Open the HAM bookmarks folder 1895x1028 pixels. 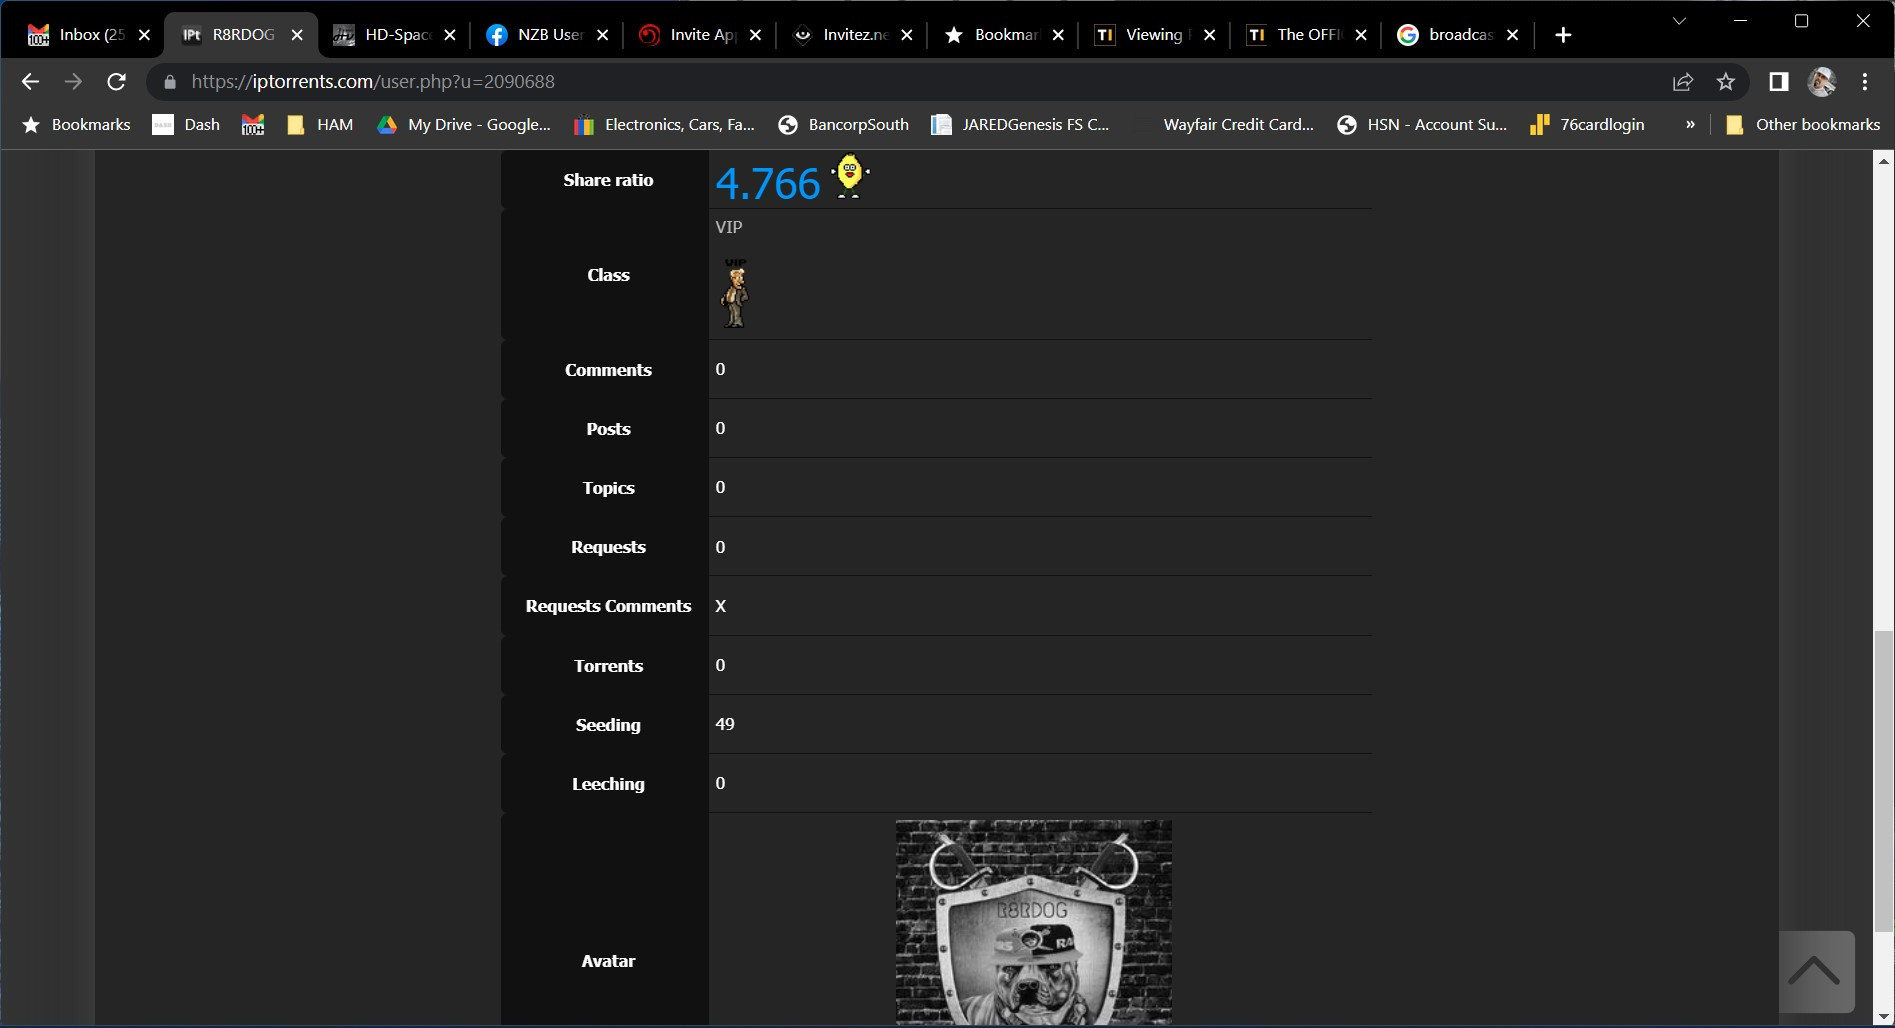click(x=320, y=125)
